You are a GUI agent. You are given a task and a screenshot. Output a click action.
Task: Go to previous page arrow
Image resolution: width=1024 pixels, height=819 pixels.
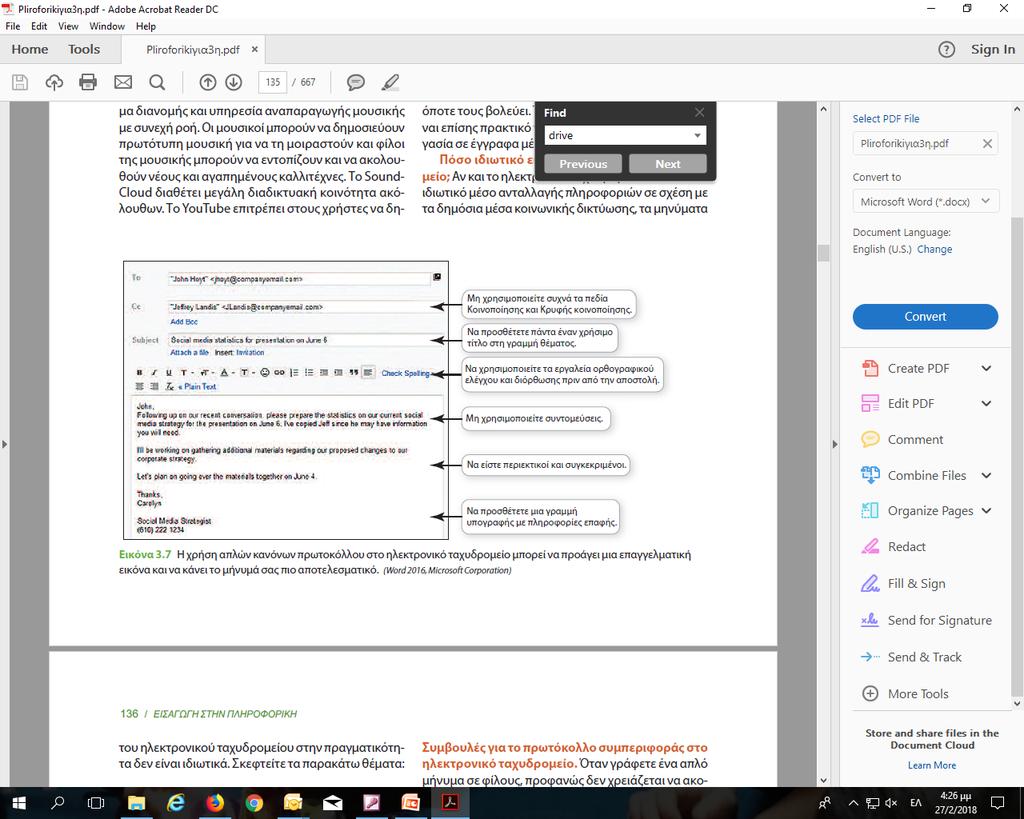pos(208,82)
